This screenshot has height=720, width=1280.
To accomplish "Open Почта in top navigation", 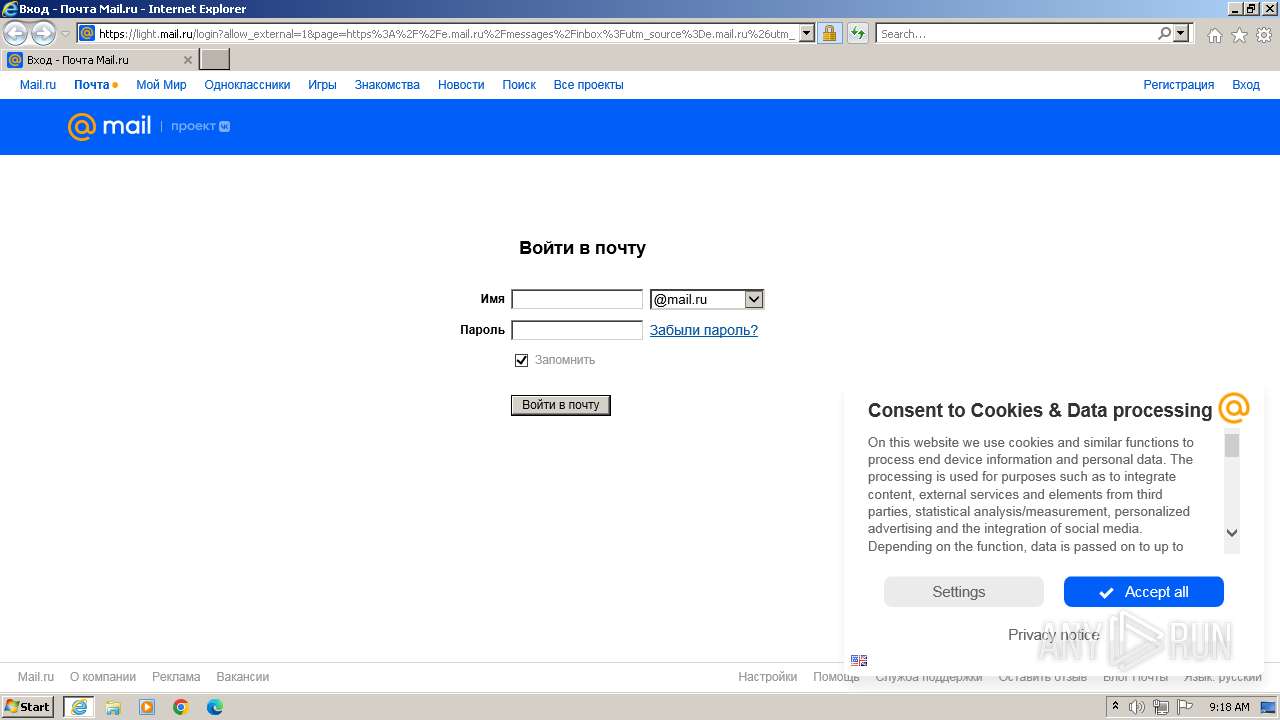I will 91,85.
